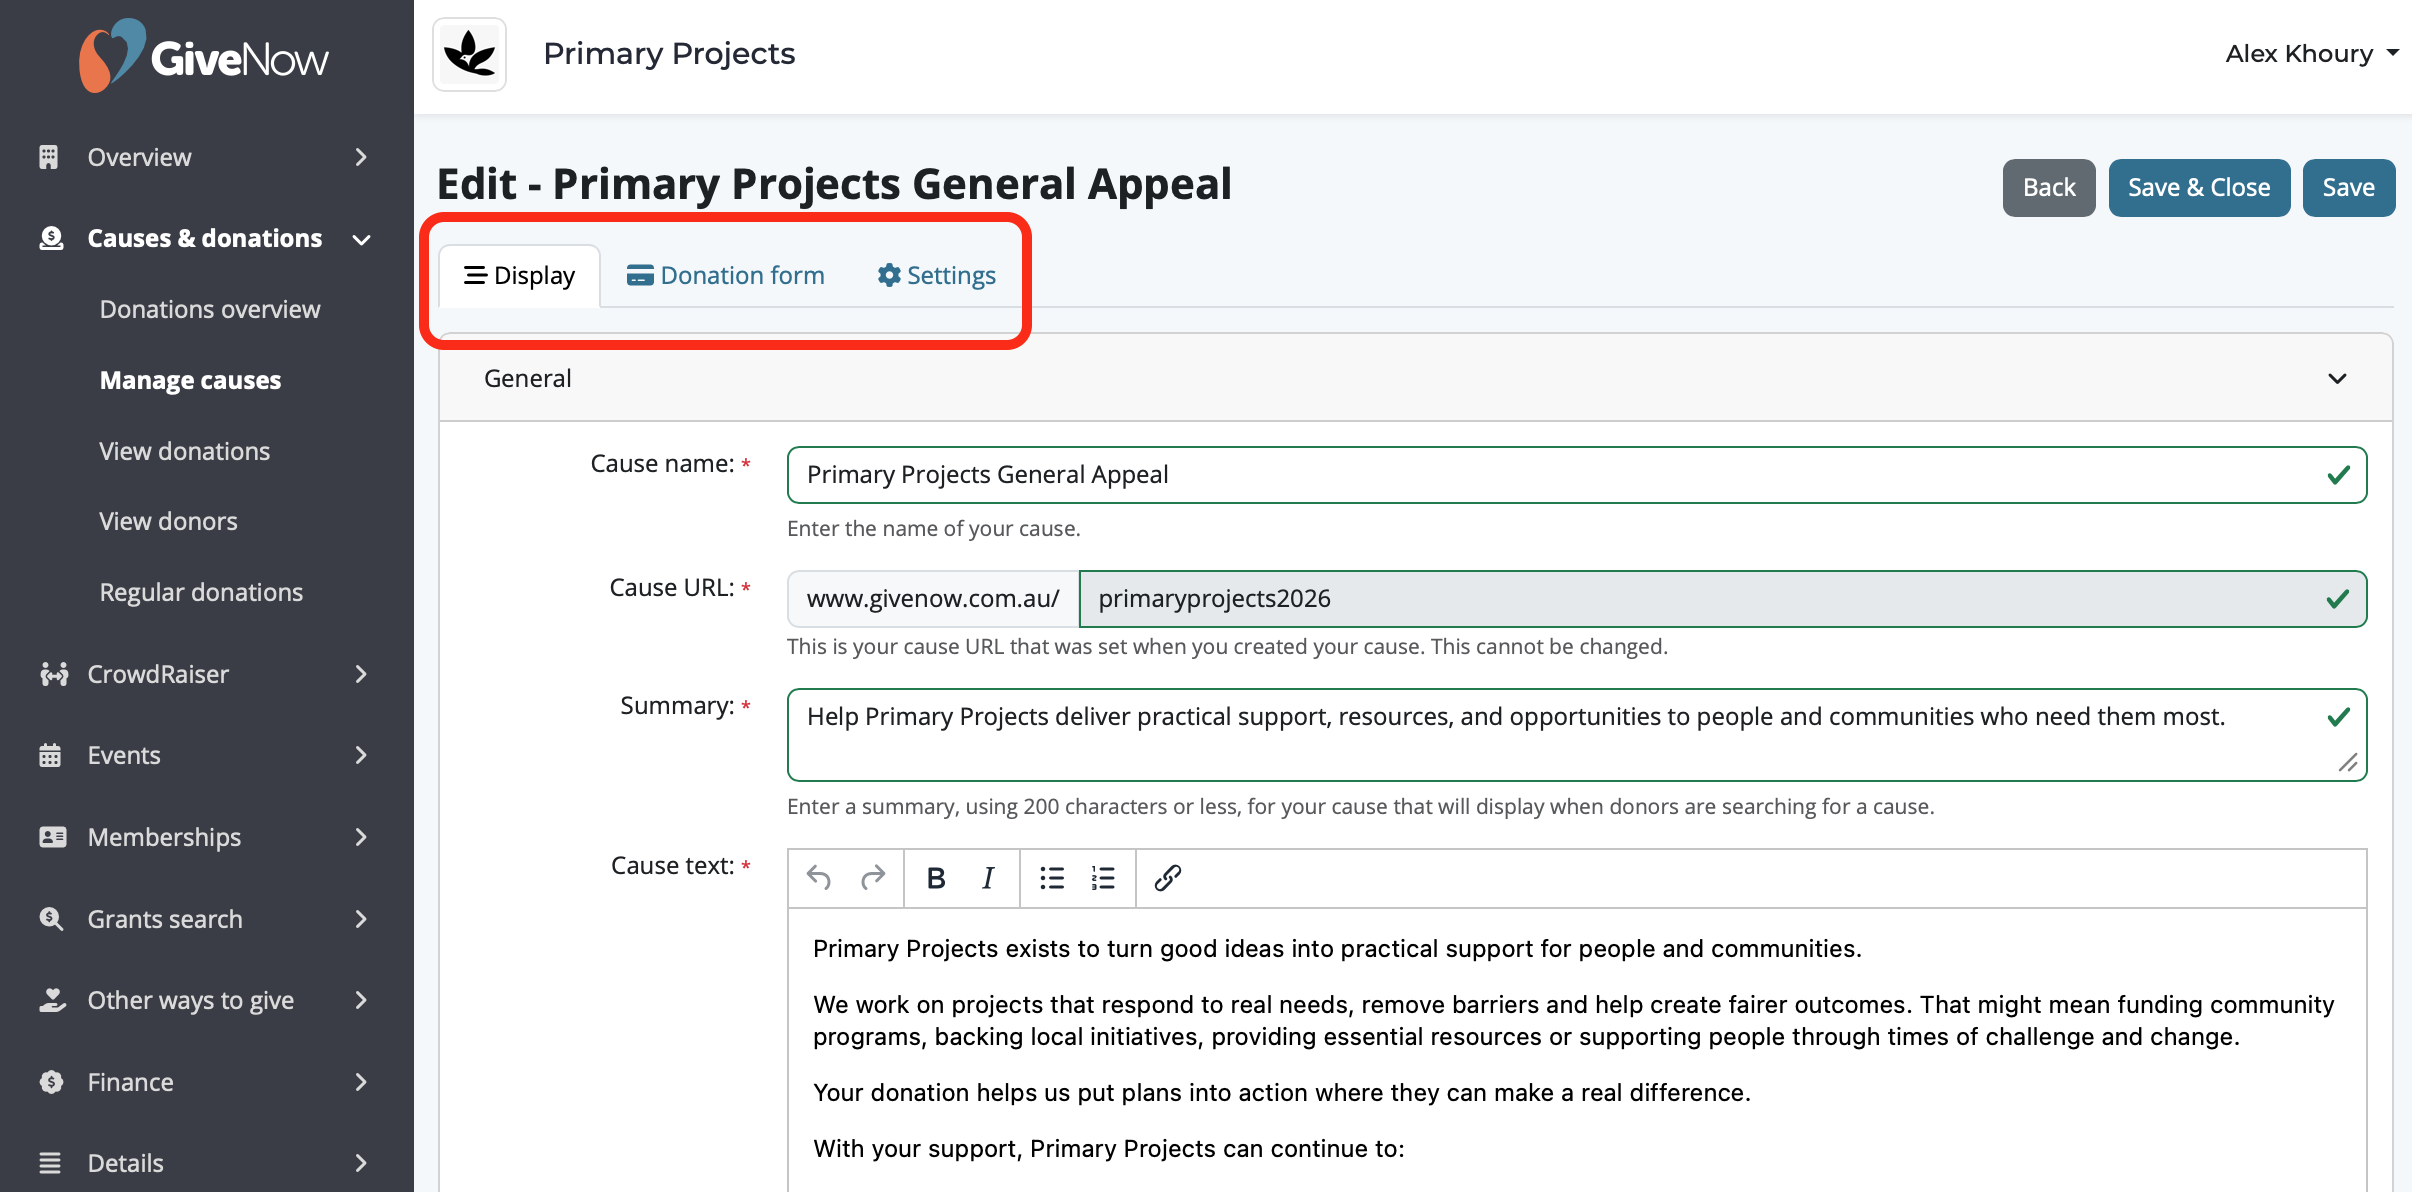This screenshot has width=2412, height=1192.
Task: Insert a hyperlink with the link icon
Action: (x=1168, y=878)
